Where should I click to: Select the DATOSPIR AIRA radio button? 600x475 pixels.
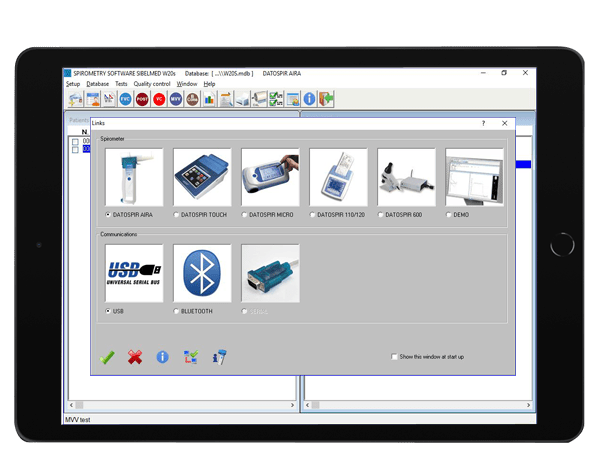(x=108, y=215)
